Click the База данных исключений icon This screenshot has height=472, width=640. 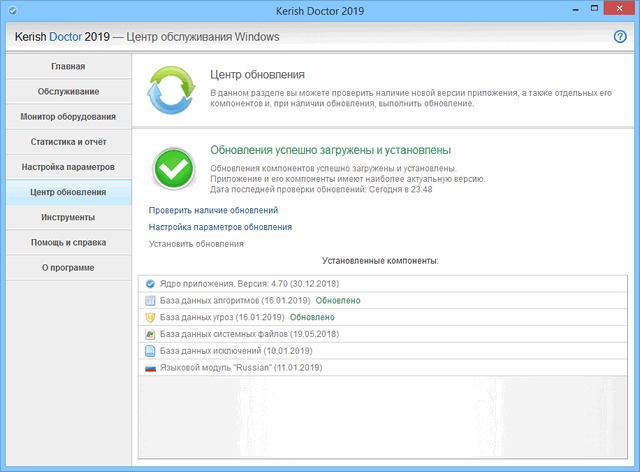click(x=150, y=351)
